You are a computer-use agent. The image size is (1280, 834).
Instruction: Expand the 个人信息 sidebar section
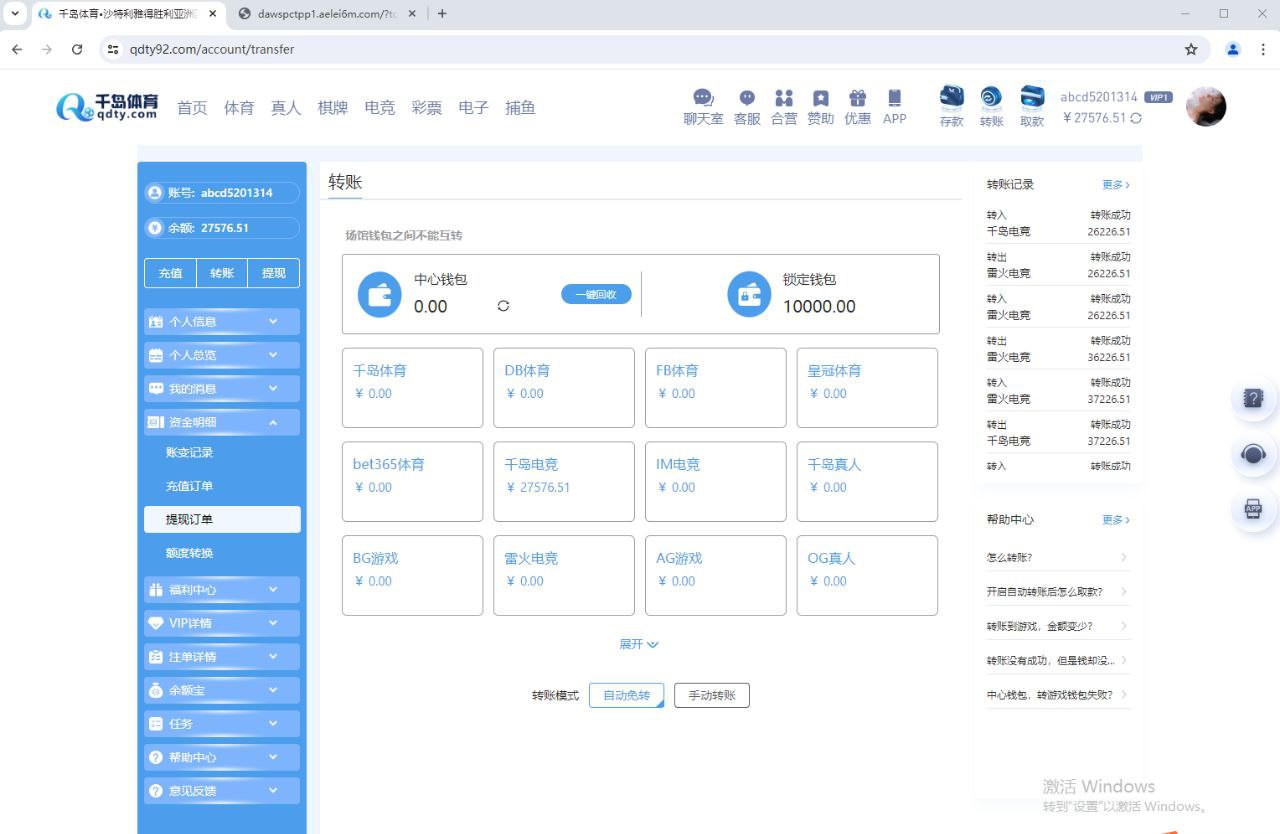[222, 322]
